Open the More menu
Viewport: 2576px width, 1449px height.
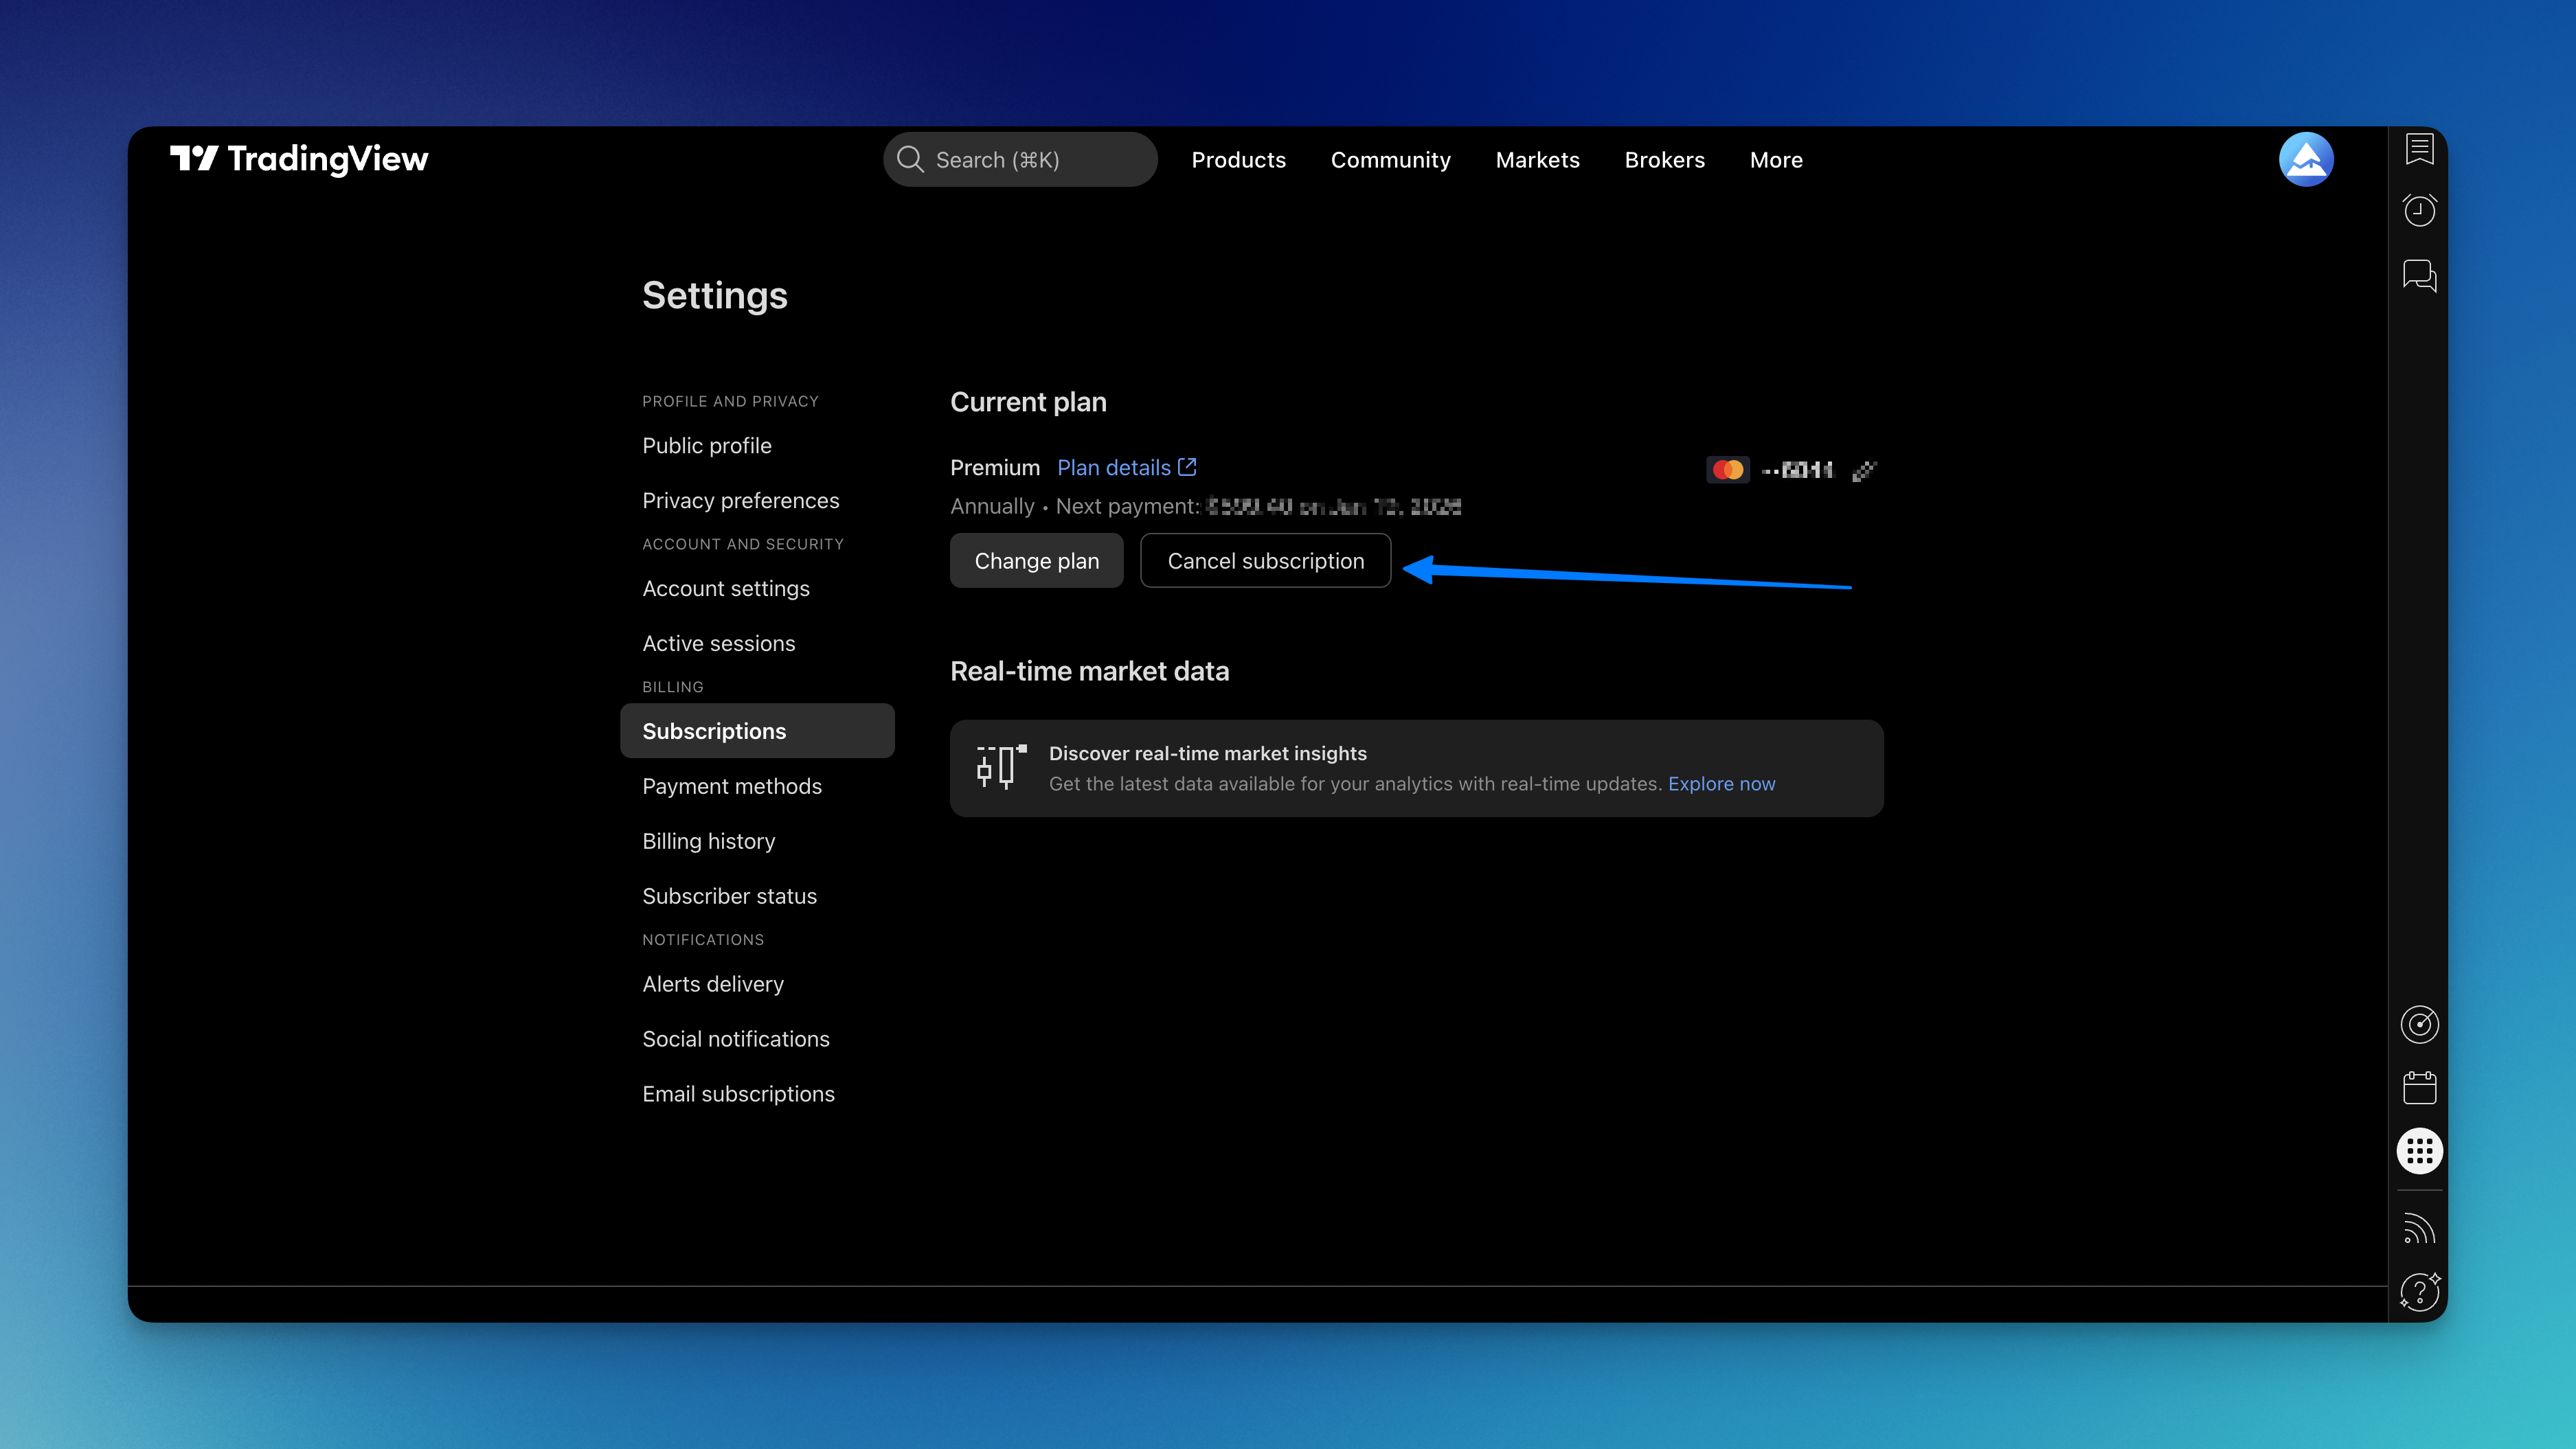coord(1776,160)
